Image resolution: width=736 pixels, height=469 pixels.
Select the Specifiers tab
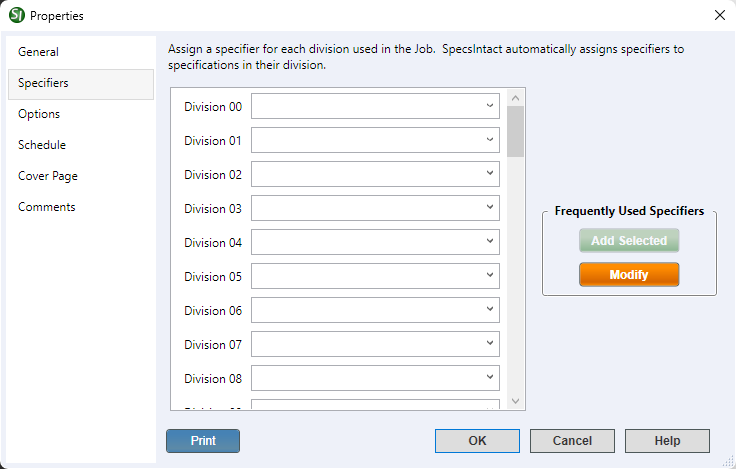(44, 83)
